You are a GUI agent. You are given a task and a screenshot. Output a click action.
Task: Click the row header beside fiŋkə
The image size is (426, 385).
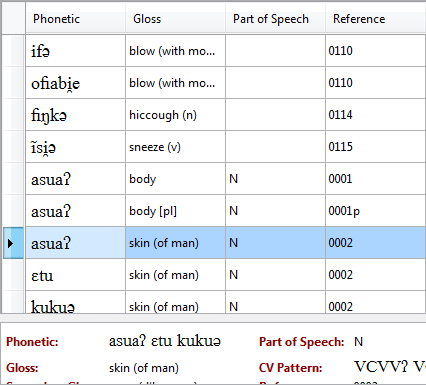tap(13, 115)
